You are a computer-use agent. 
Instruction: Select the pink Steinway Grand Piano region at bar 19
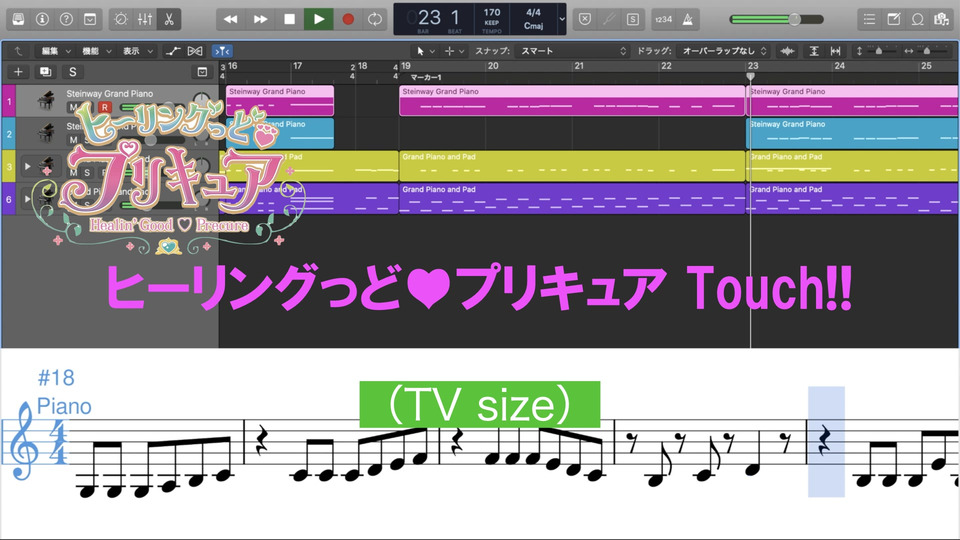(x=572, y=100)
